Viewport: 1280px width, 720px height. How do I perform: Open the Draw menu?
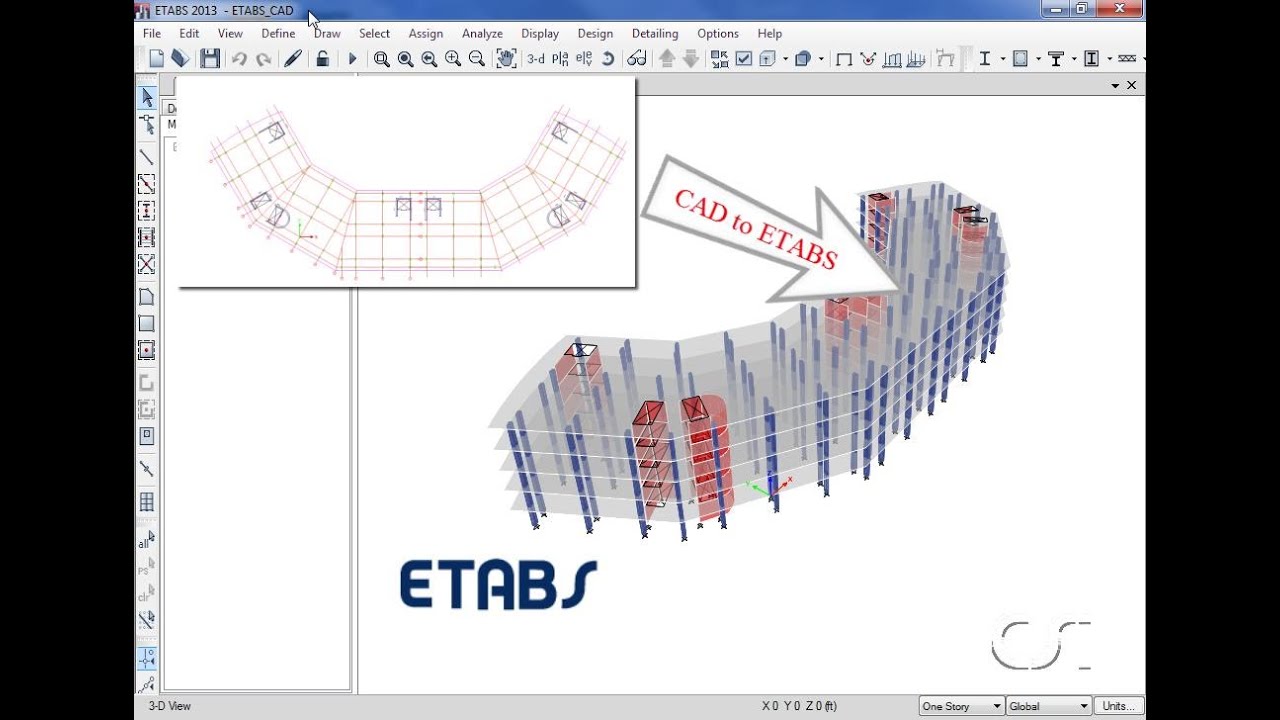tap(327, 33)
